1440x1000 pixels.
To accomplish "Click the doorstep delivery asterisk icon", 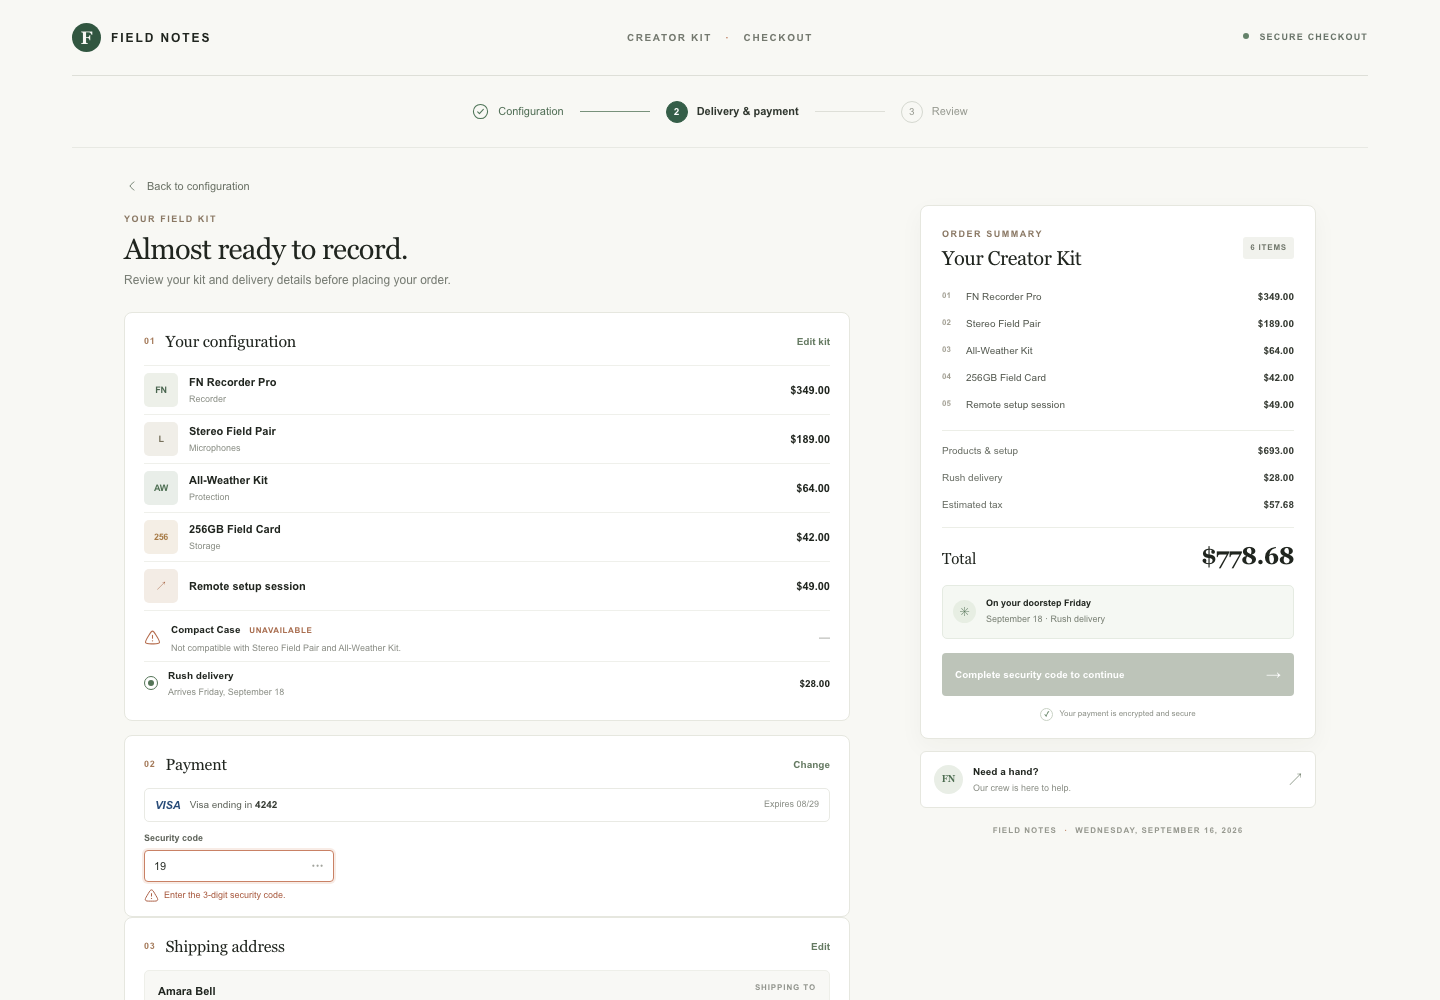I will 964,611.
